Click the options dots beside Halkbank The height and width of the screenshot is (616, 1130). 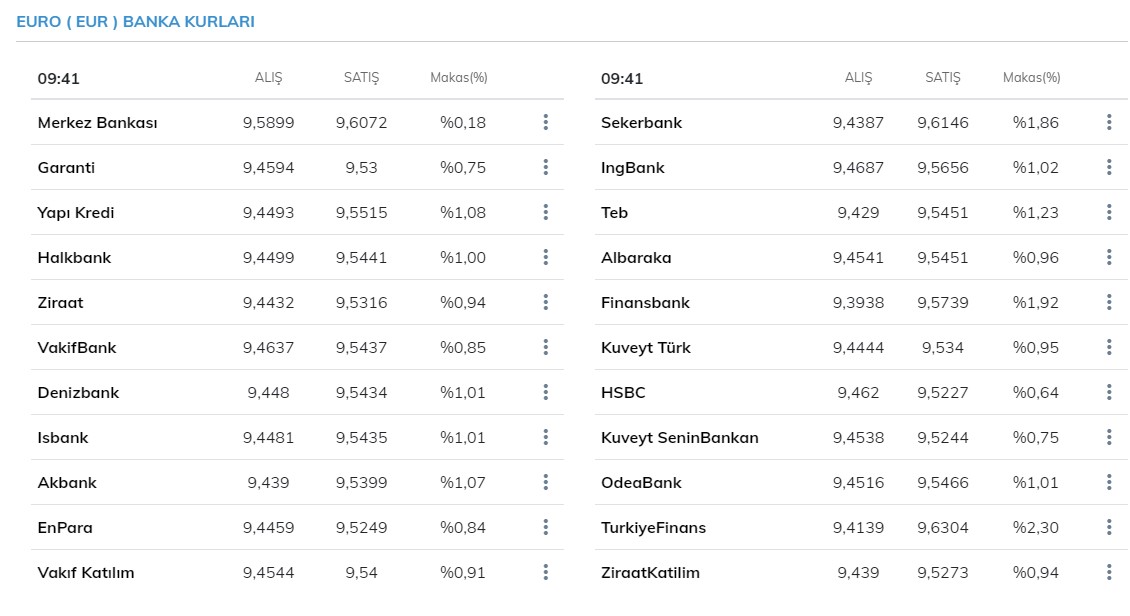coord(545,257)
